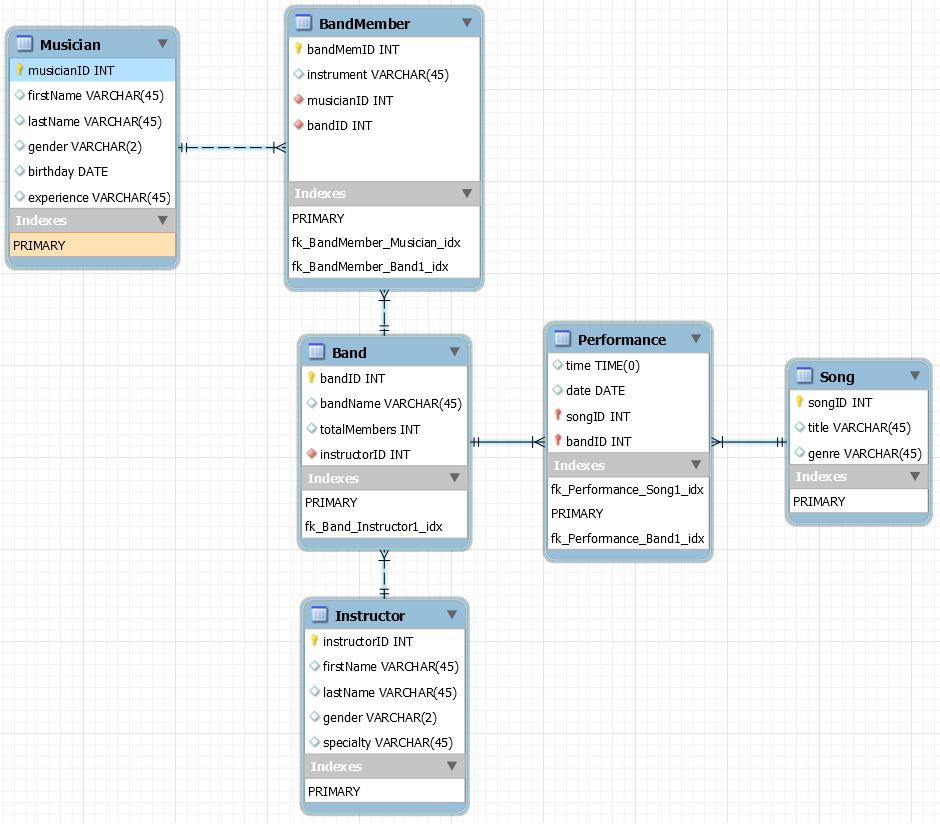Click the table icon in the BandMember header
The image size is (940, 824).
point(303,23)
